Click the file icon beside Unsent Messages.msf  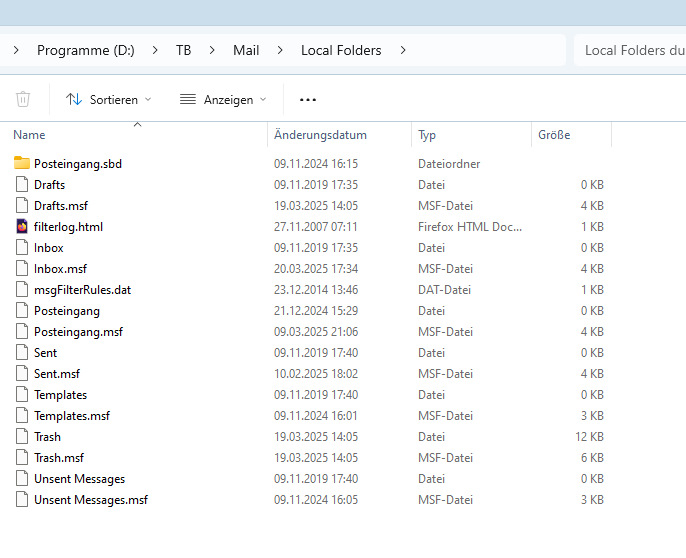point(22,500)
